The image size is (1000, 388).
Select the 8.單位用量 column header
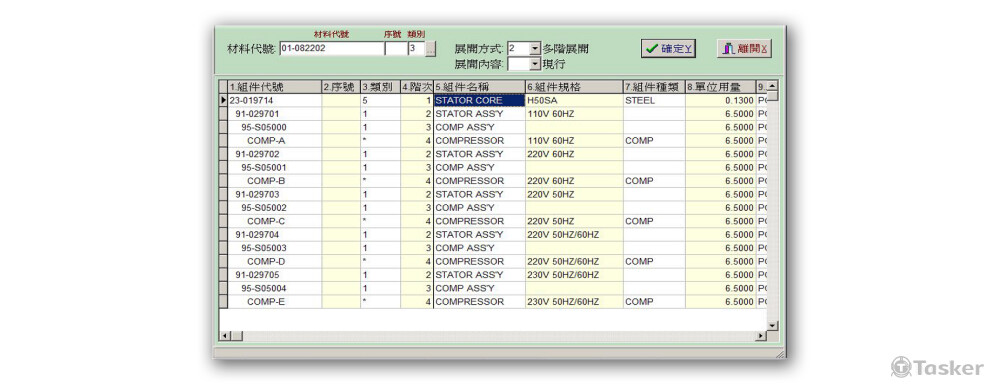point(721,87)
